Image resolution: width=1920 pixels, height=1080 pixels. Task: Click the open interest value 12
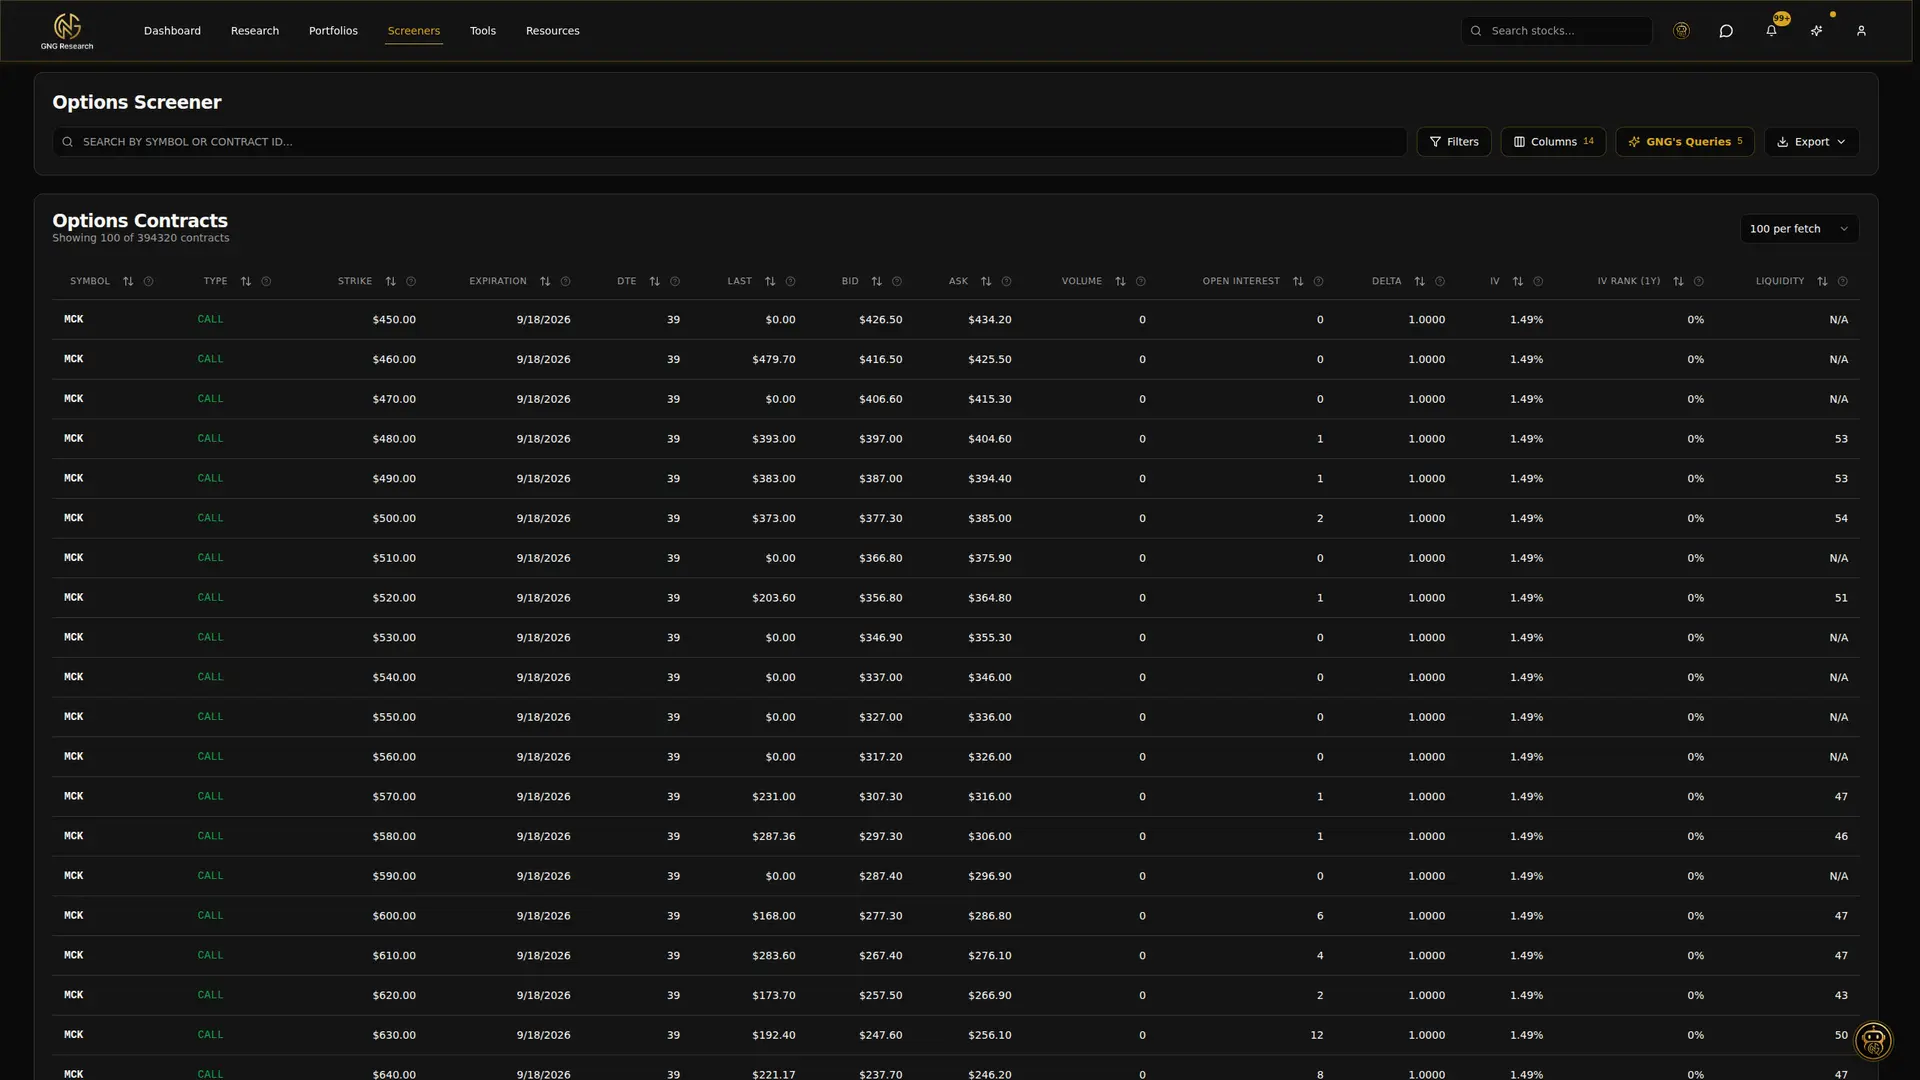pos(1317,1035)
